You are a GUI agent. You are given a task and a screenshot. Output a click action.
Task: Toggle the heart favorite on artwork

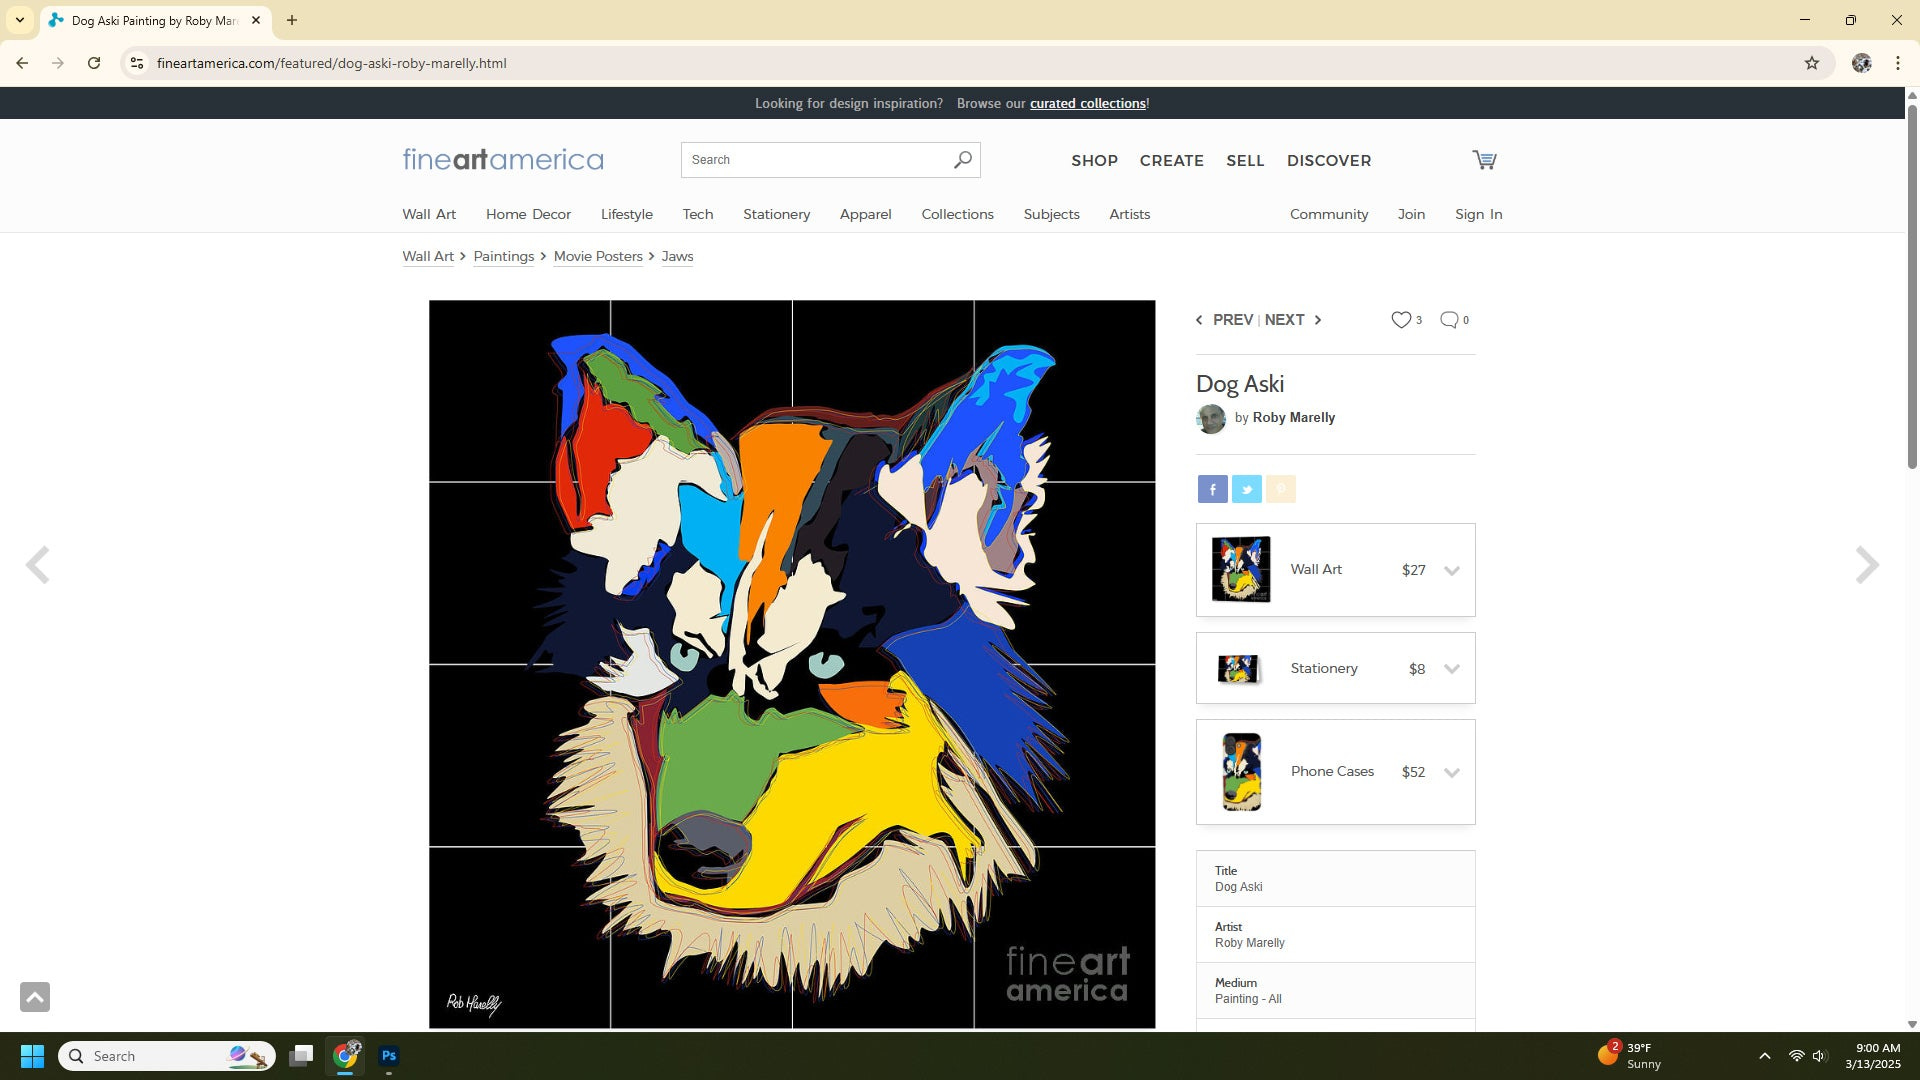pyautogui.click(x=1401, y=320)
